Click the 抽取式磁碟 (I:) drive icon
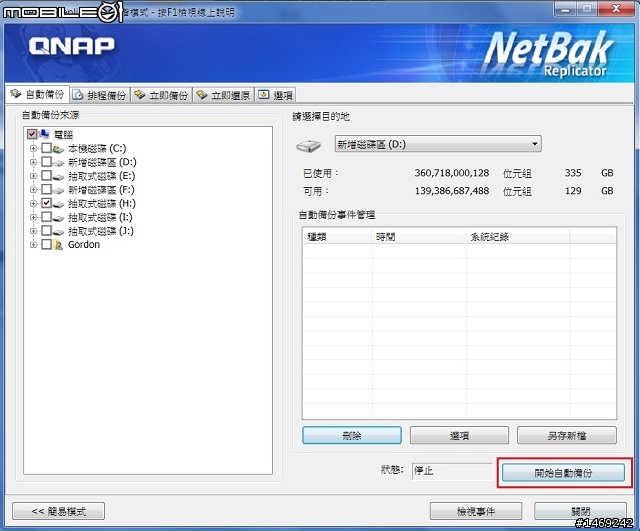Image resolution: width=640 pixels, height=531 pixels. [x=58, y=218]
